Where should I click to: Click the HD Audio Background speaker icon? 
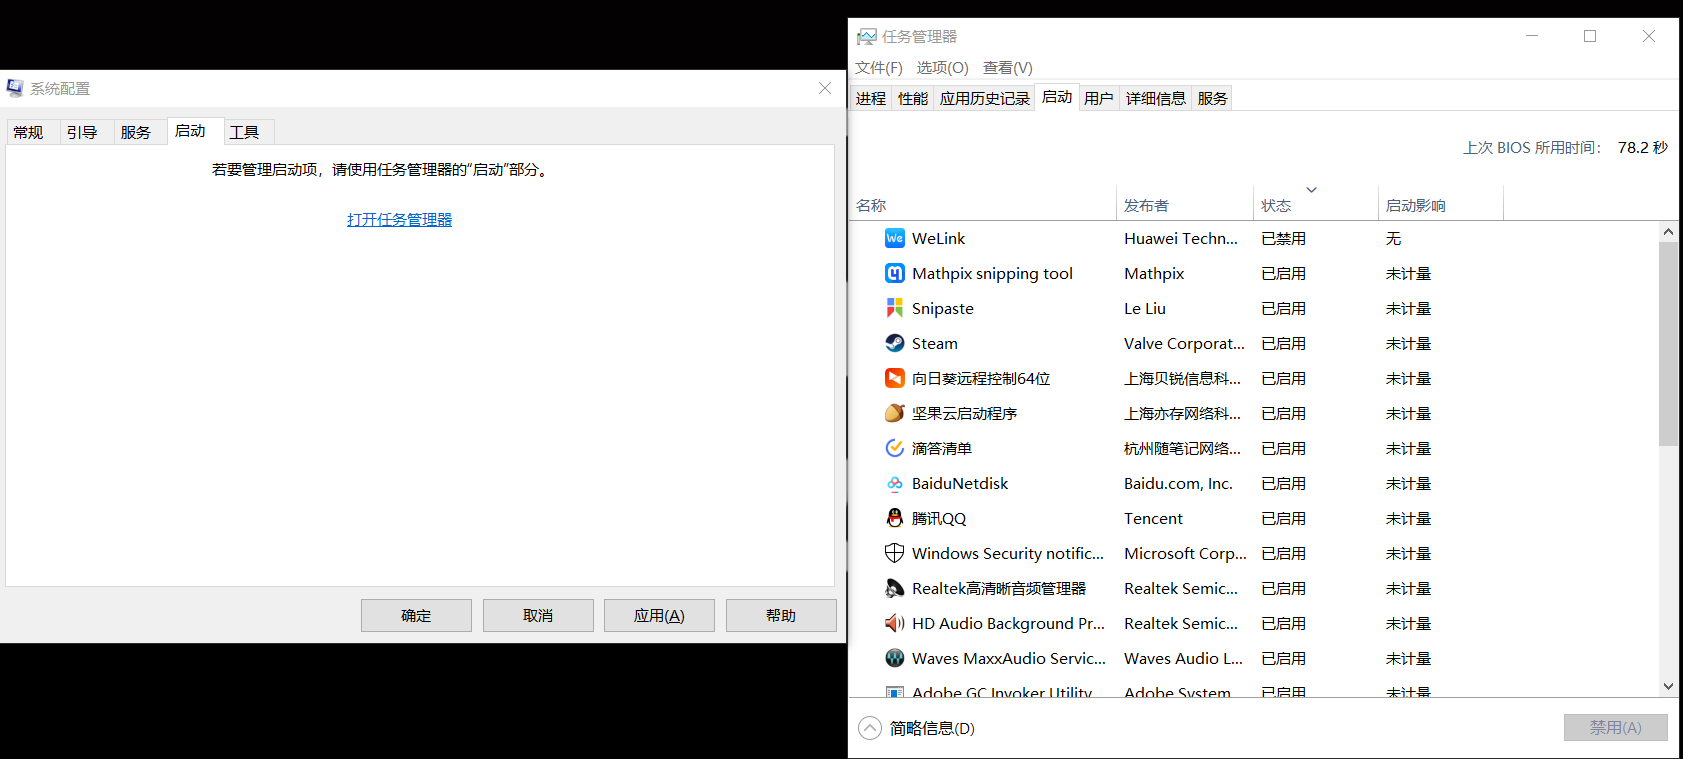pos(895,623)
